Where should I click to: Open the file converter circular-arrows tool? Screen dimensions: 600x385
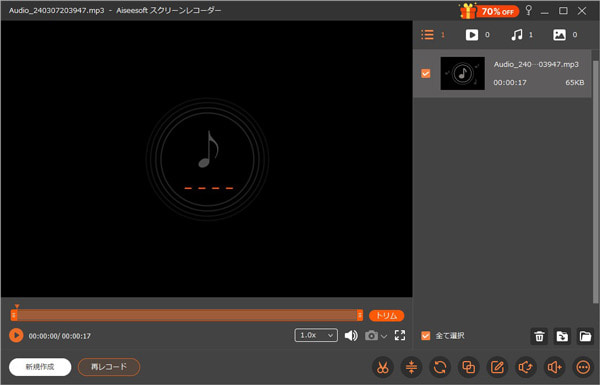point(440,367)
